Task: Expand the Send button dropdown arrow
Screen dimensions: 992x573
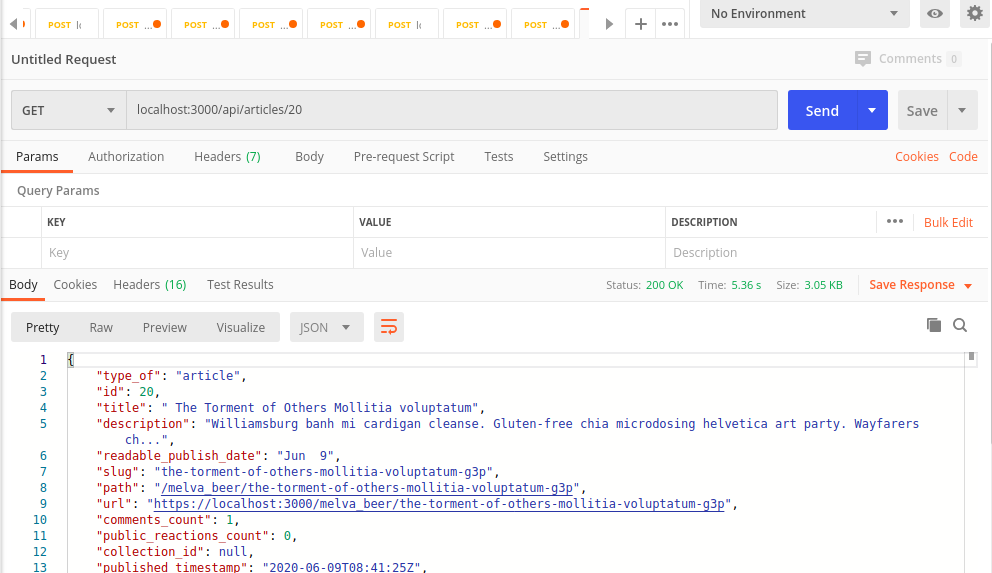Action: (x=872, y=111)
